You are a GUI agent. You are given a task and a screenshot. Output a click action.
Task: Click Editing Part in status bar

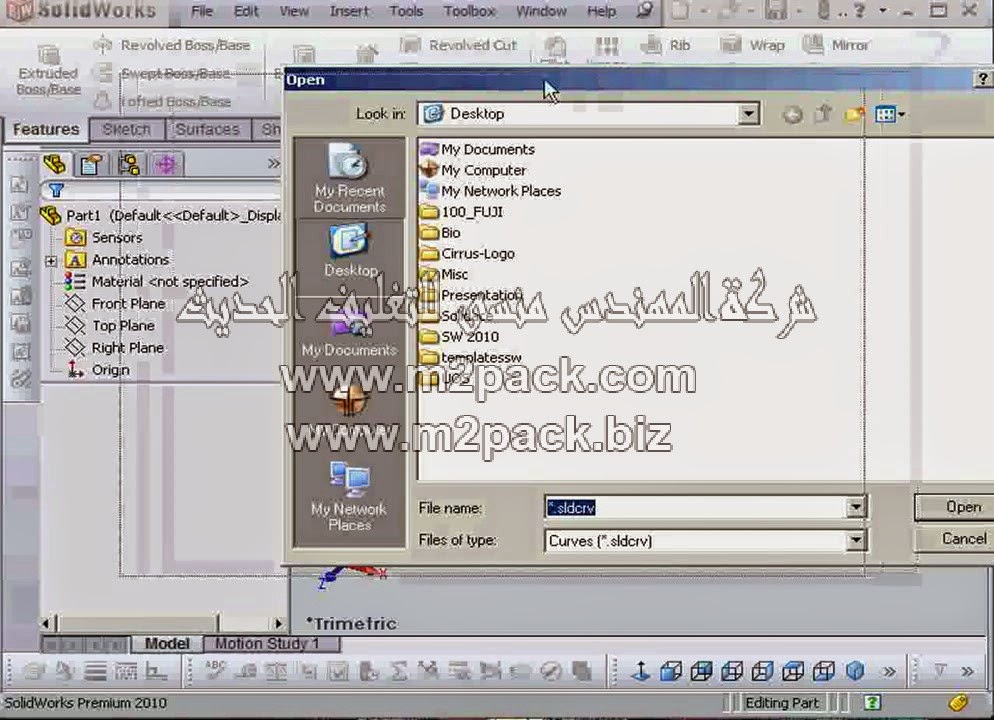pyautogui.click(x=782, y=703)
